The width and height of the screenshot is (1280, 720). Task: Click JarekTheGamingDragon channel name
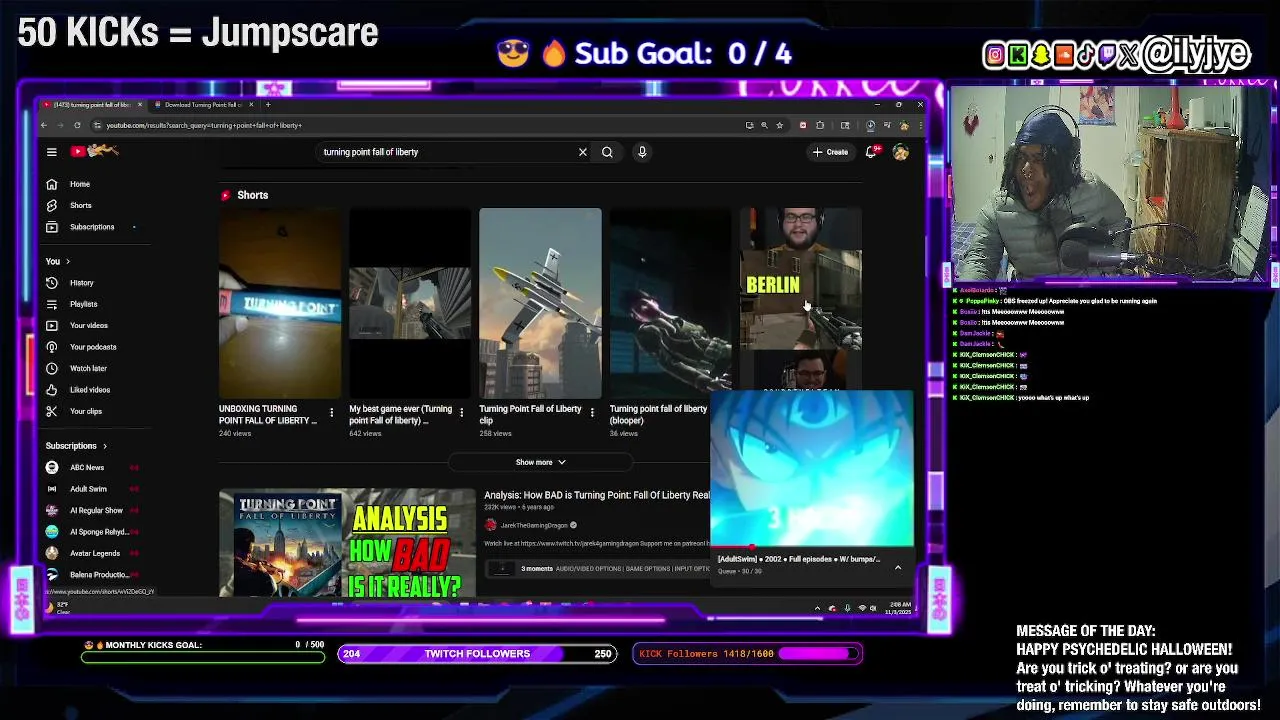tap(534, 525)
